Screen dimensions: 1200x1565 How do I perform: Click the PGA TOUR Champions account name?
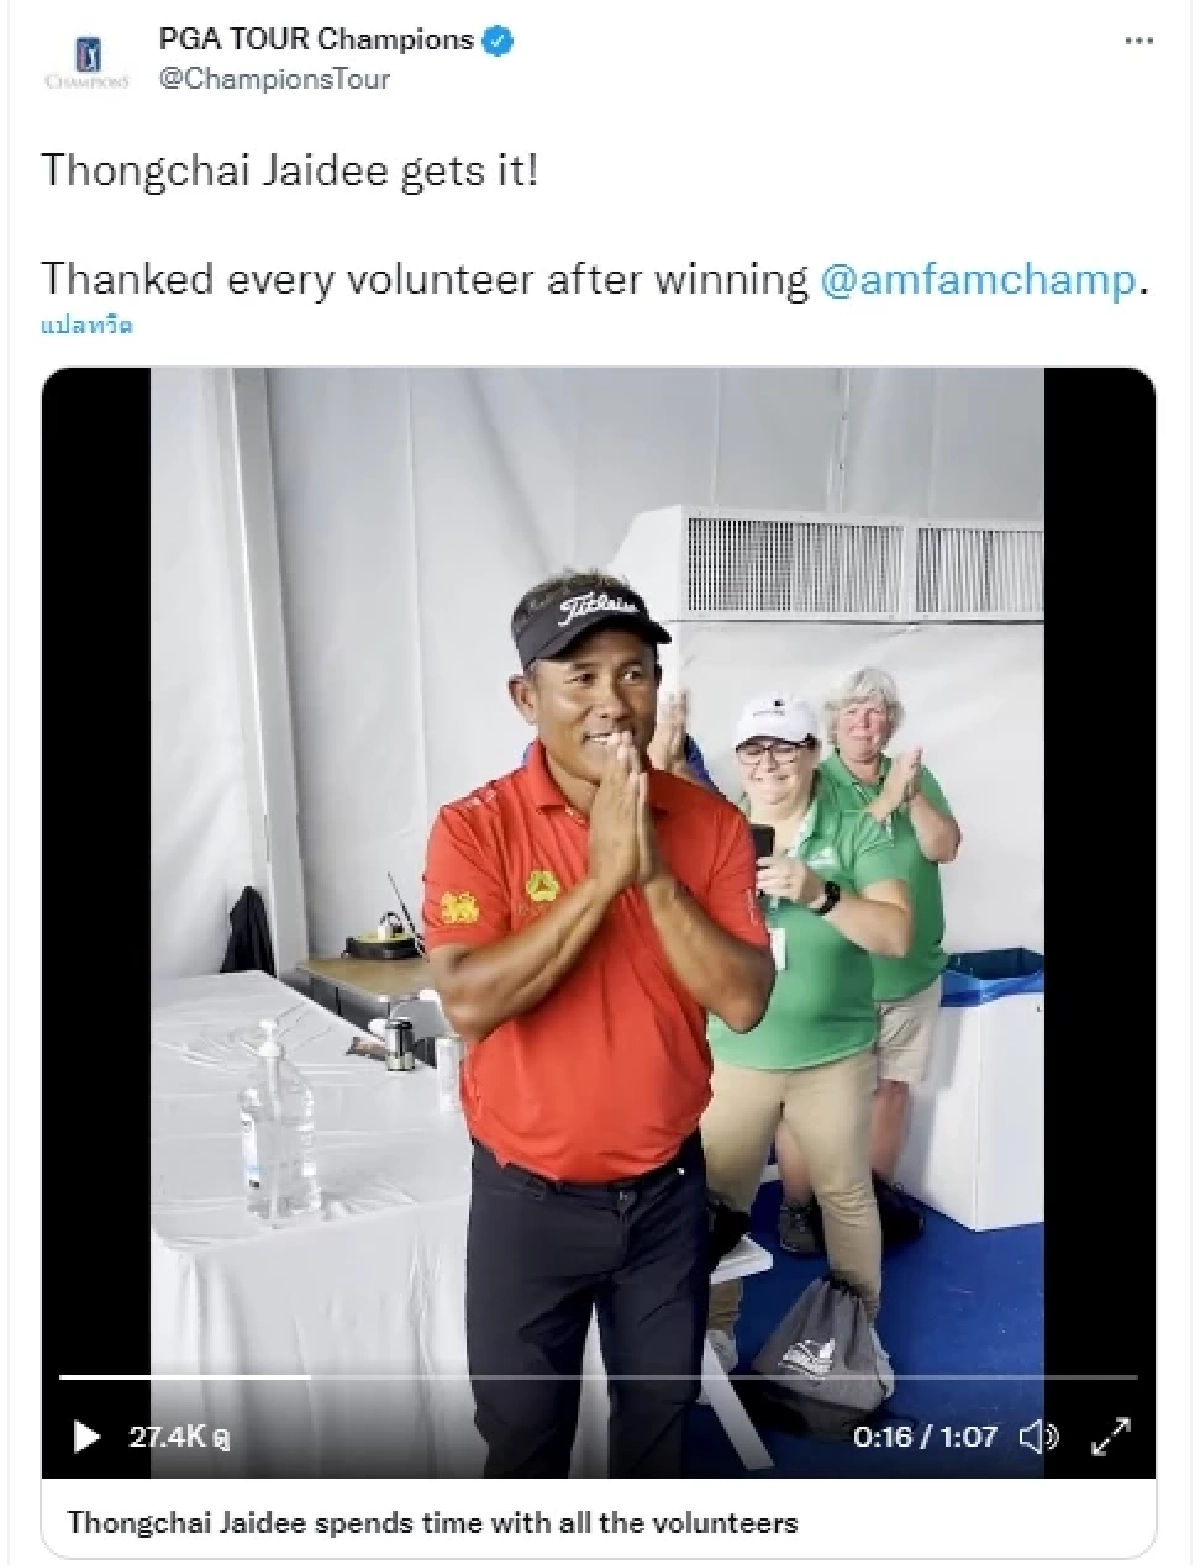point(316,40)
